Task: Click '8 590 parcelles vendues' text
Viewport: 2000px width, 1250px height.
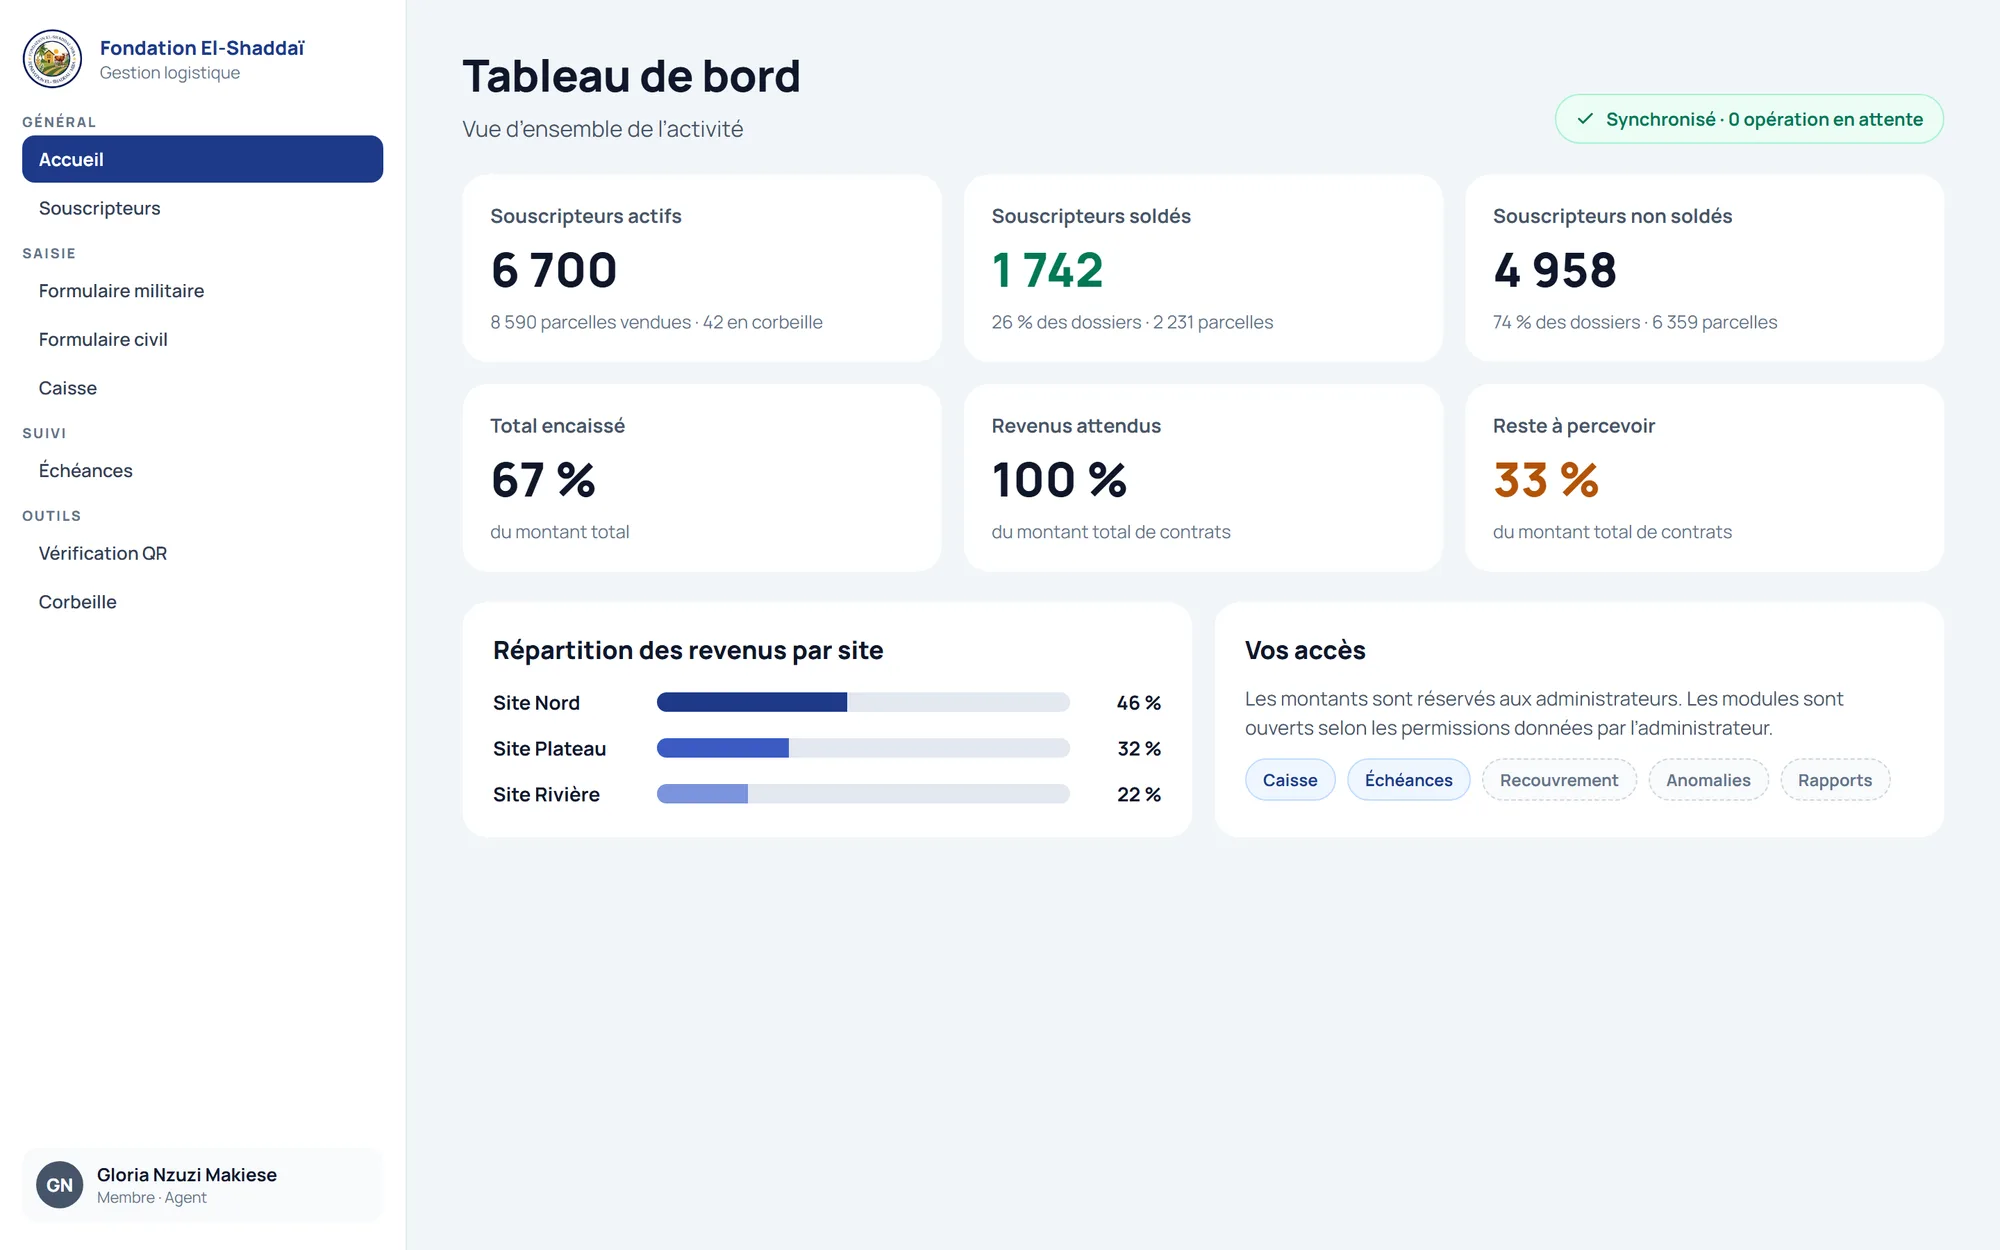Action: click(x=590, y=322)
